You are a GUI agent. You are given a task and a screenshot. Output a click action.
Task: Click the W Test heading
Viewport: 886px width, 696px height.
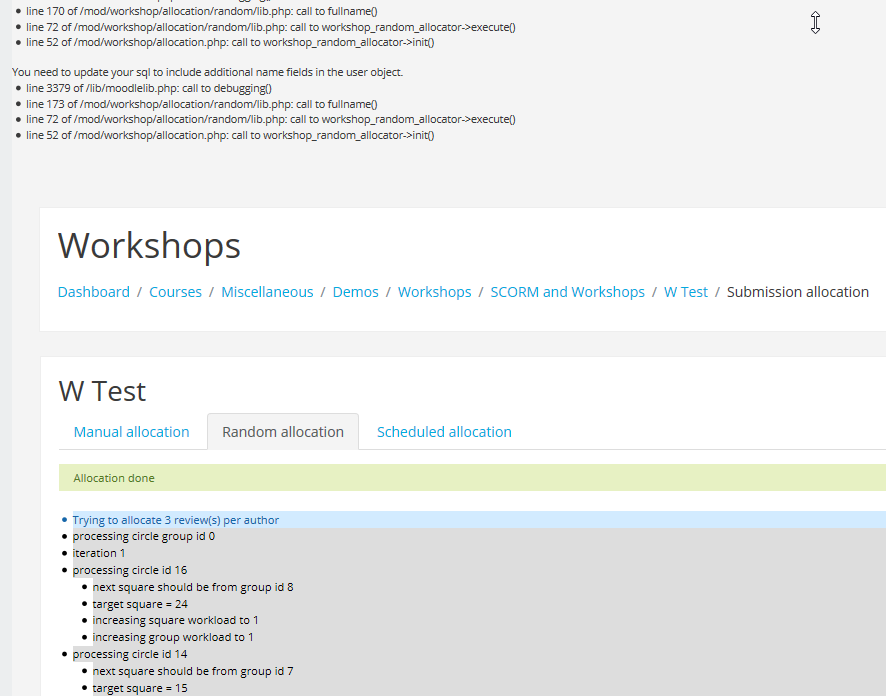(102, 391)
